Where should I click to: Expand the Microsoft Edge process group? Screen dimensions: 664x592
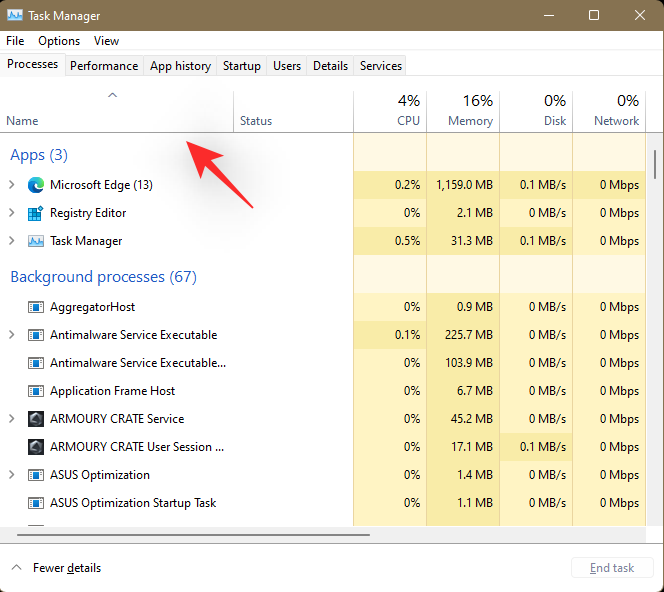tap(12, 185)
